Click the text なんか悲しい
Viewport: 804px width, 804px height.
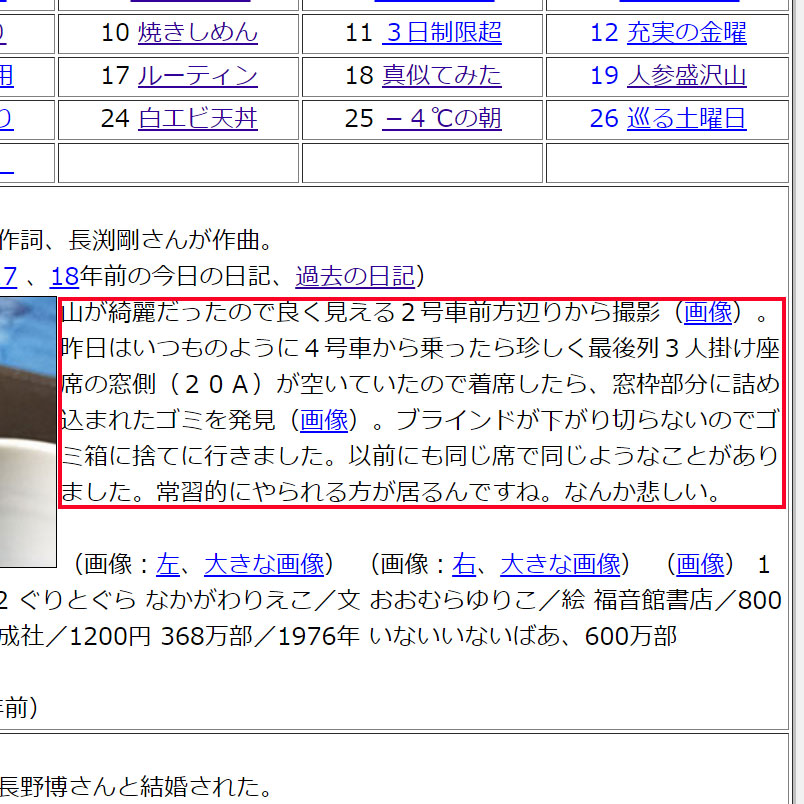(x=636, y=492)
